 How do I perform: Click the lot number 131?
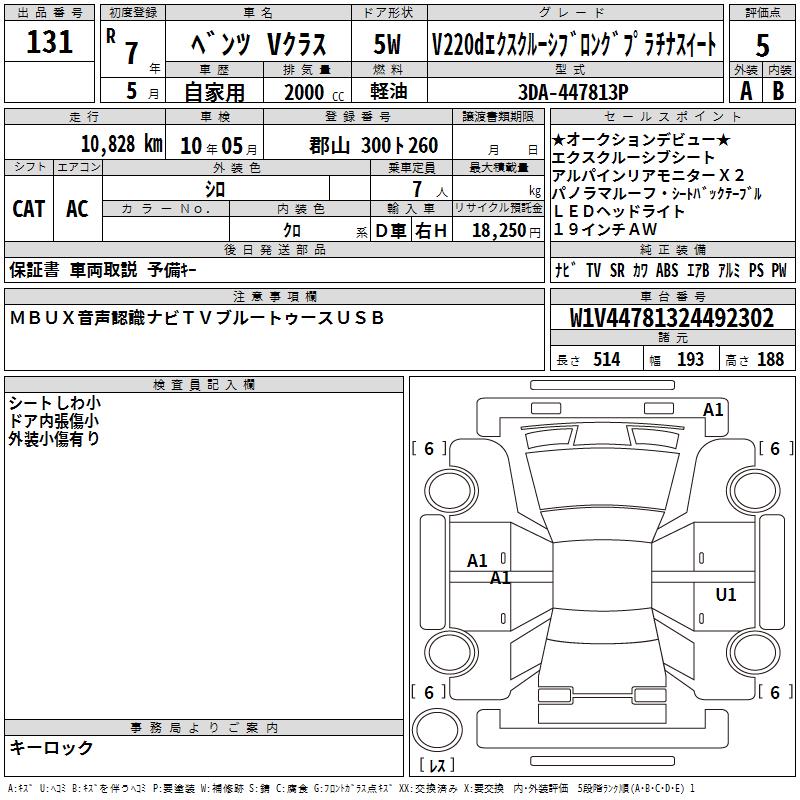coord(49,42)
